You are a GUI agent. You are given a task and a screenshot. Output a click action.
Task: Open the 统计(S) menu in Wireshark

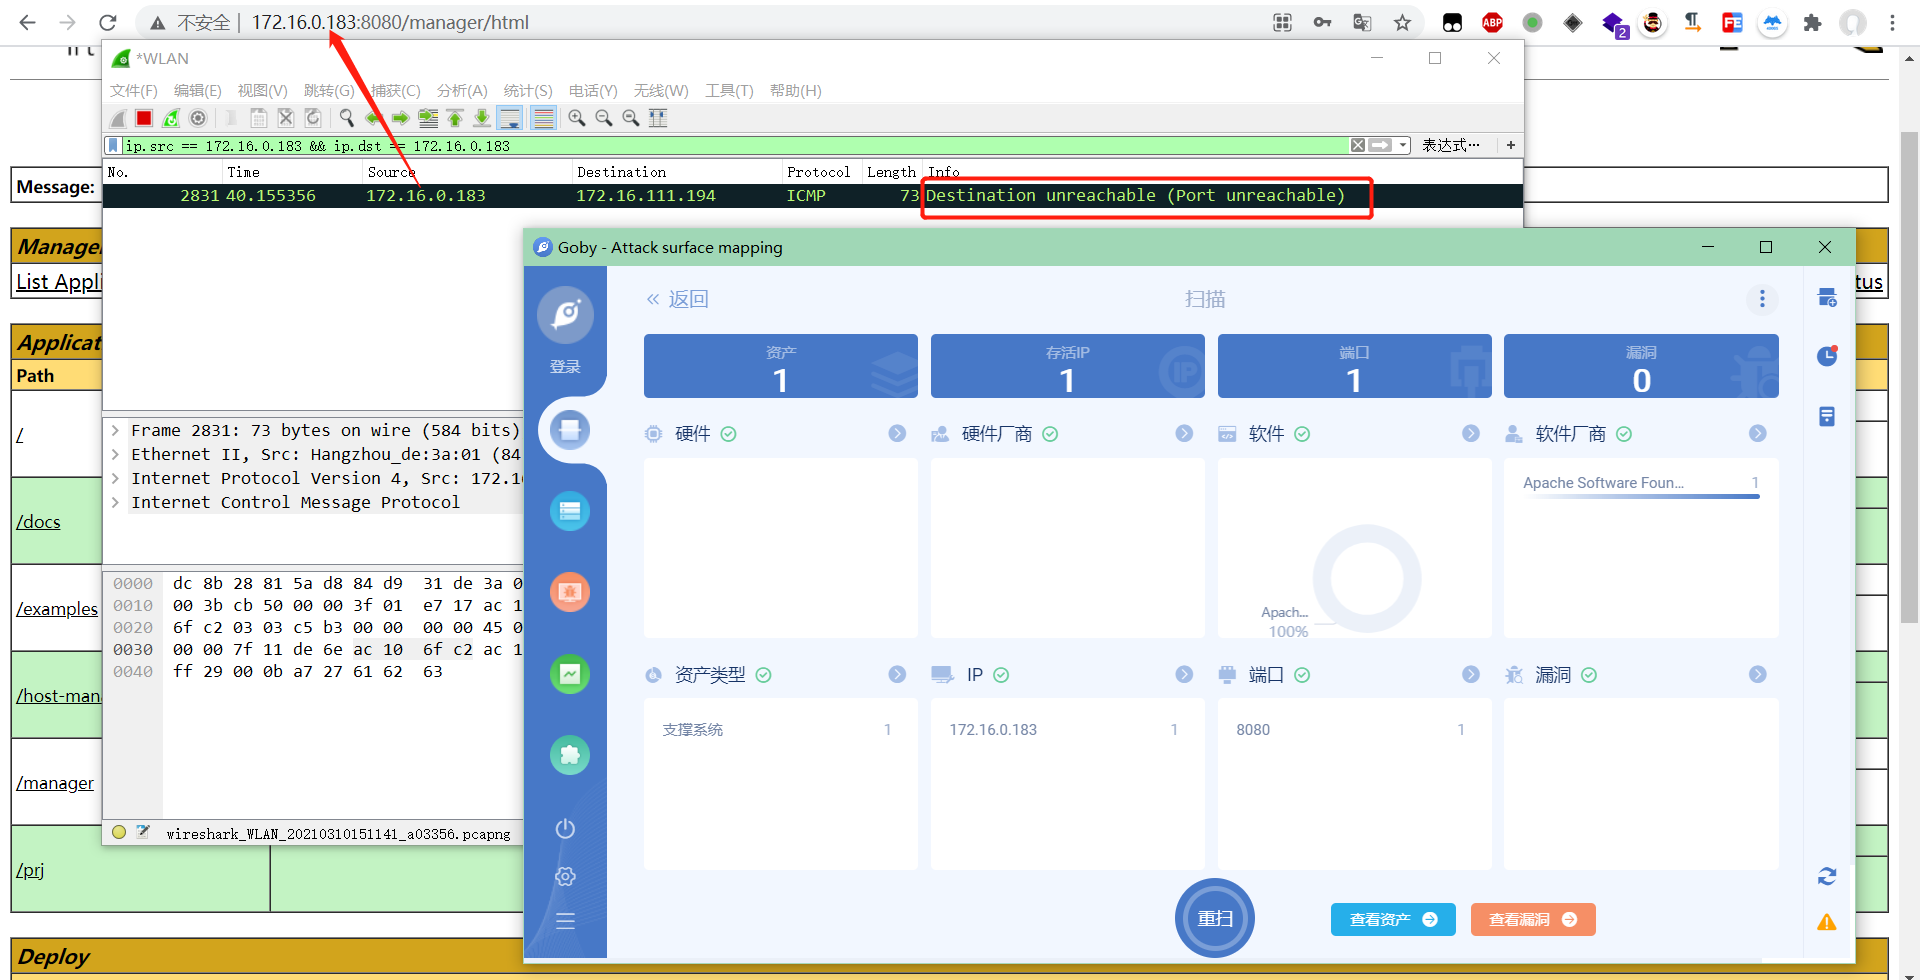tap(528, 91)
